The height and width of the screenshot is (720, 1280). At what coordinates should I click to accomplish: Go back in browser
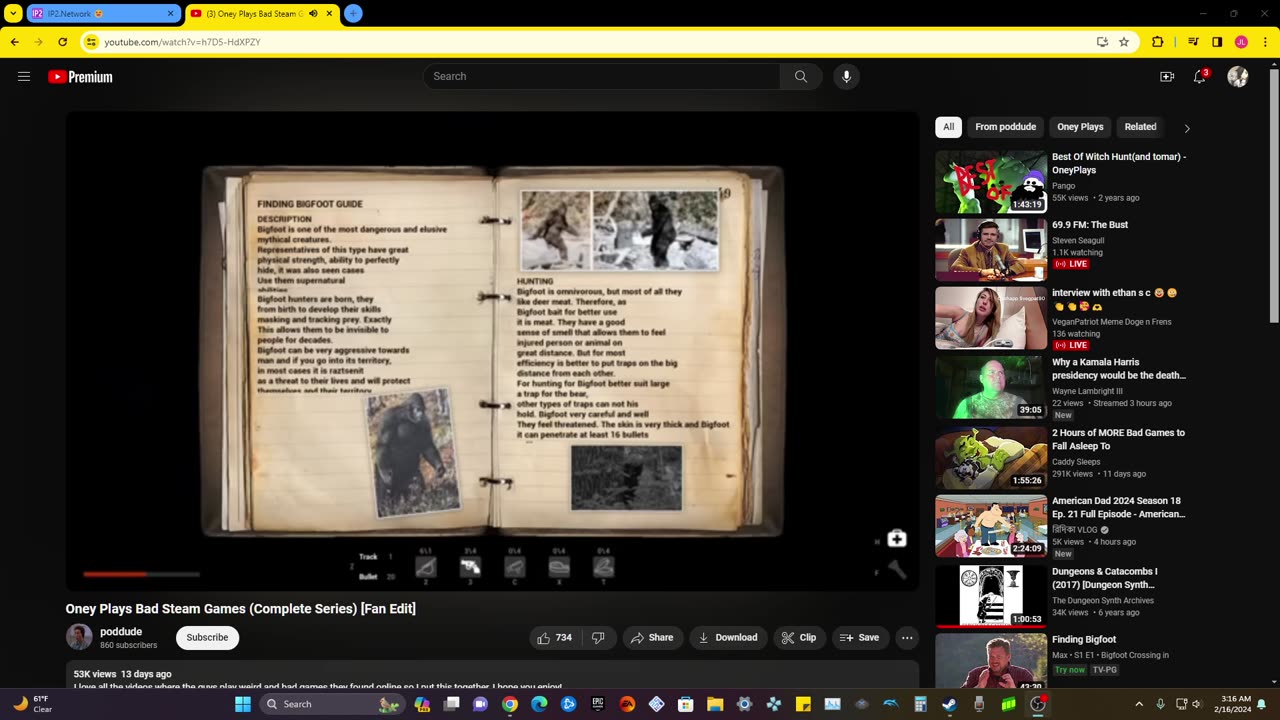click(14, 42)
